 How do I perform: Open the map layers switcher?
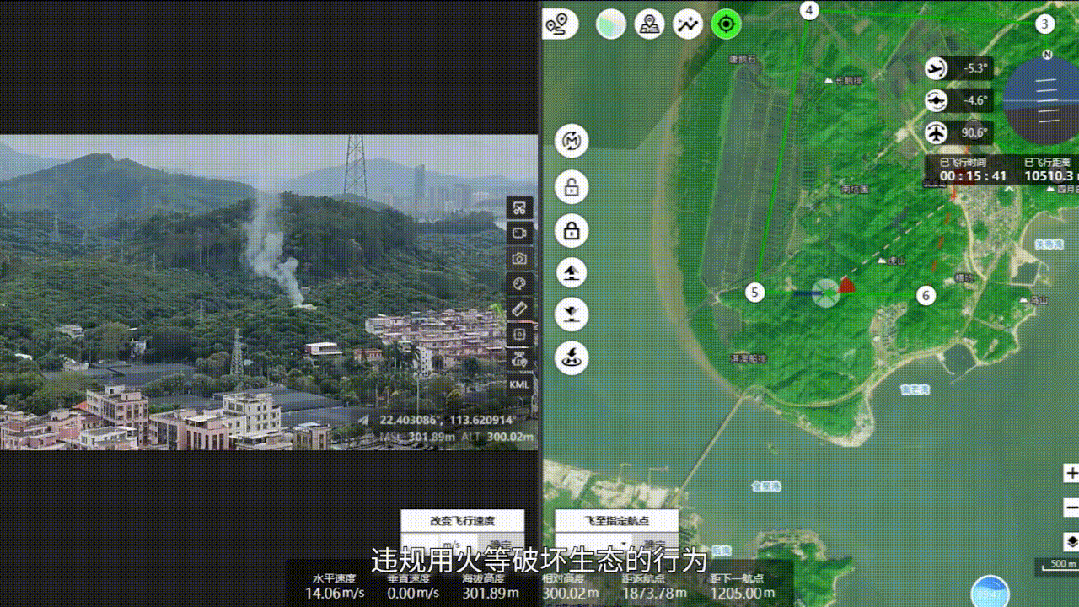pos(1071,541)
